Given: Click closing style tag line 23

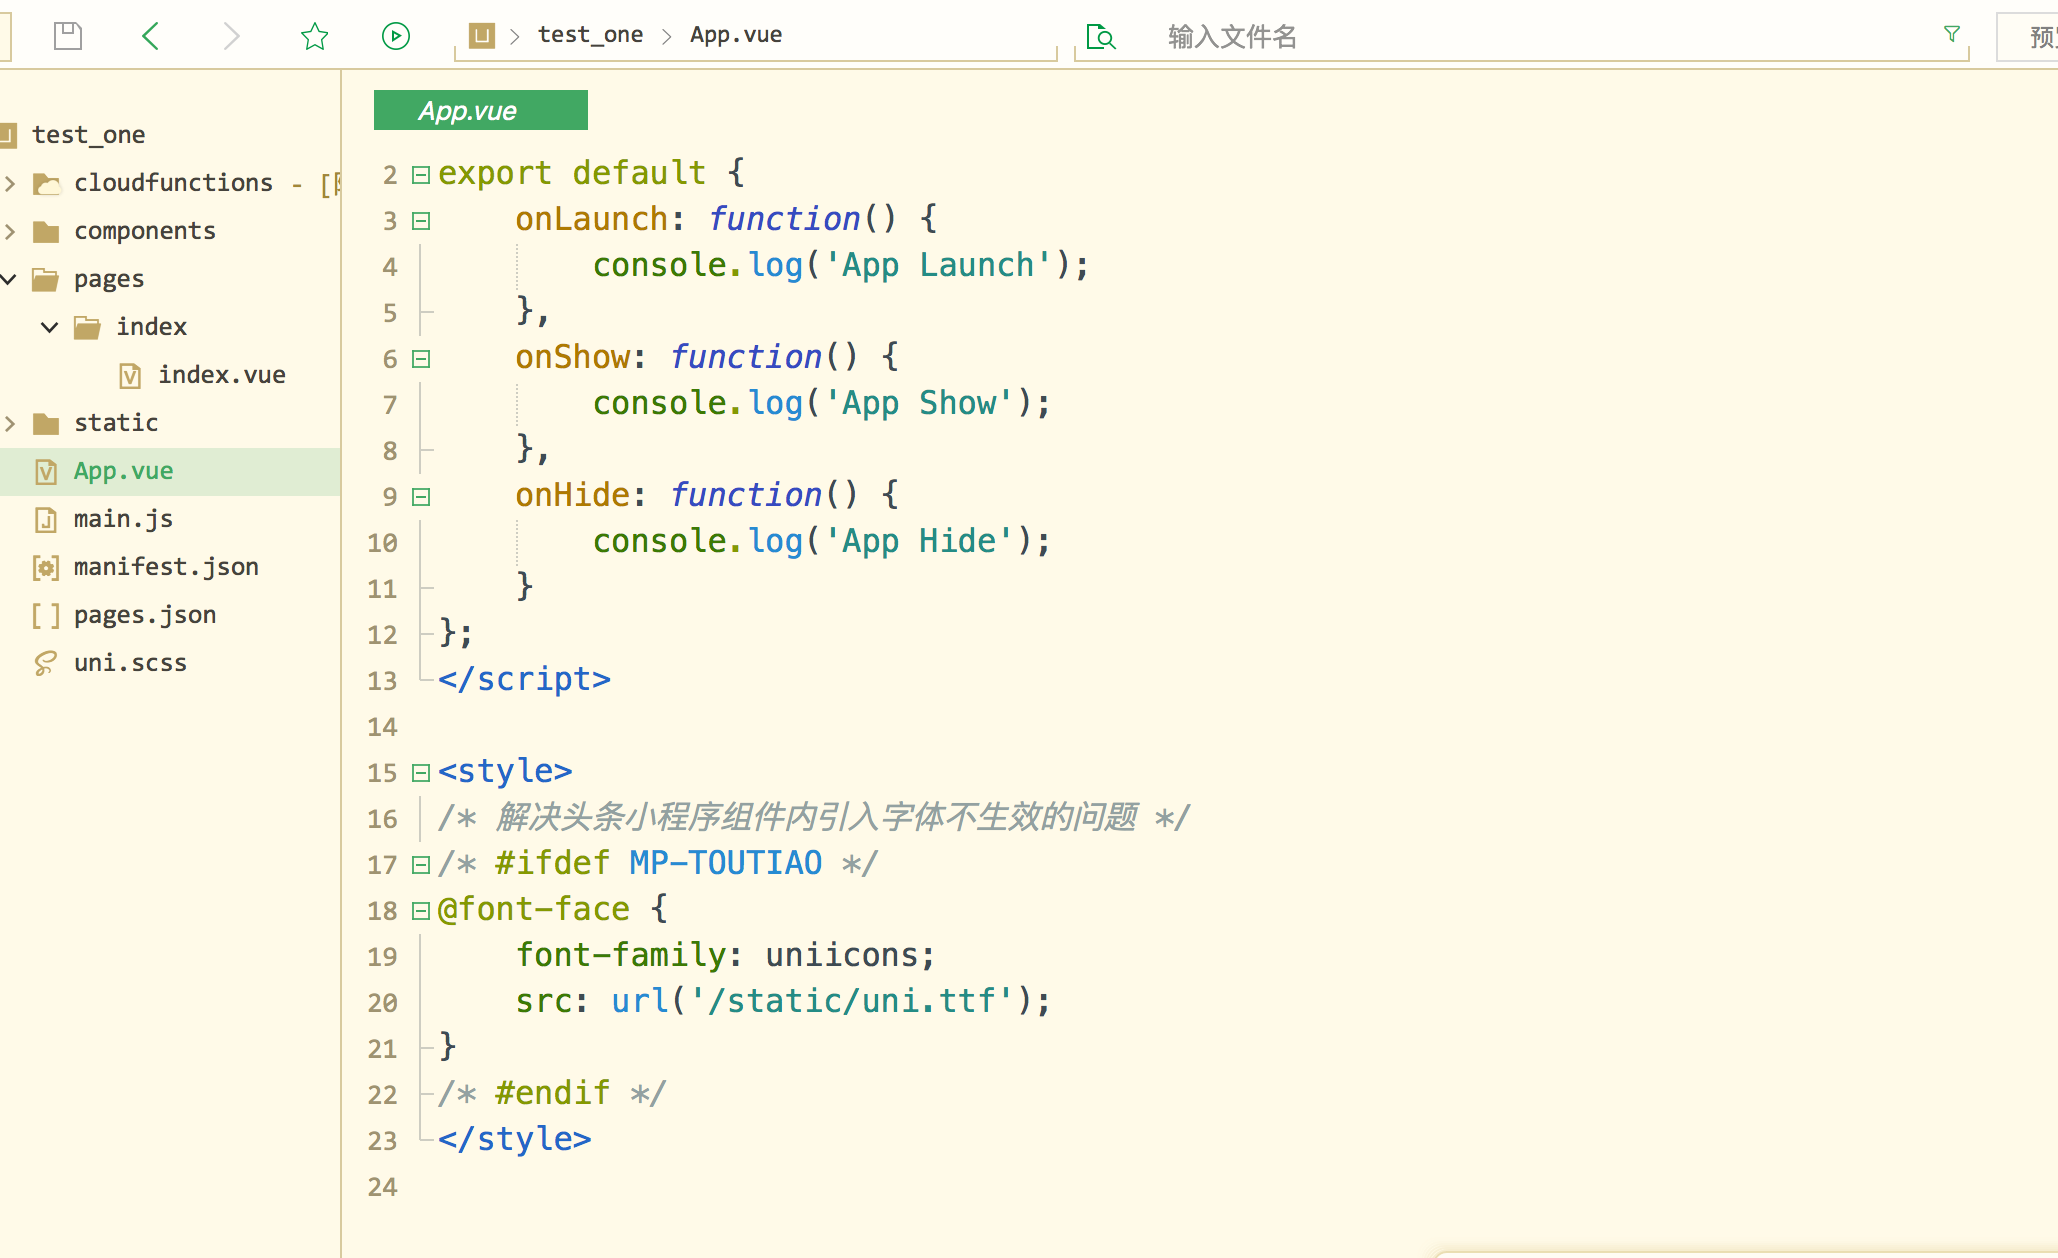Looking at the screenshot, I should (x=514, y=1139).
